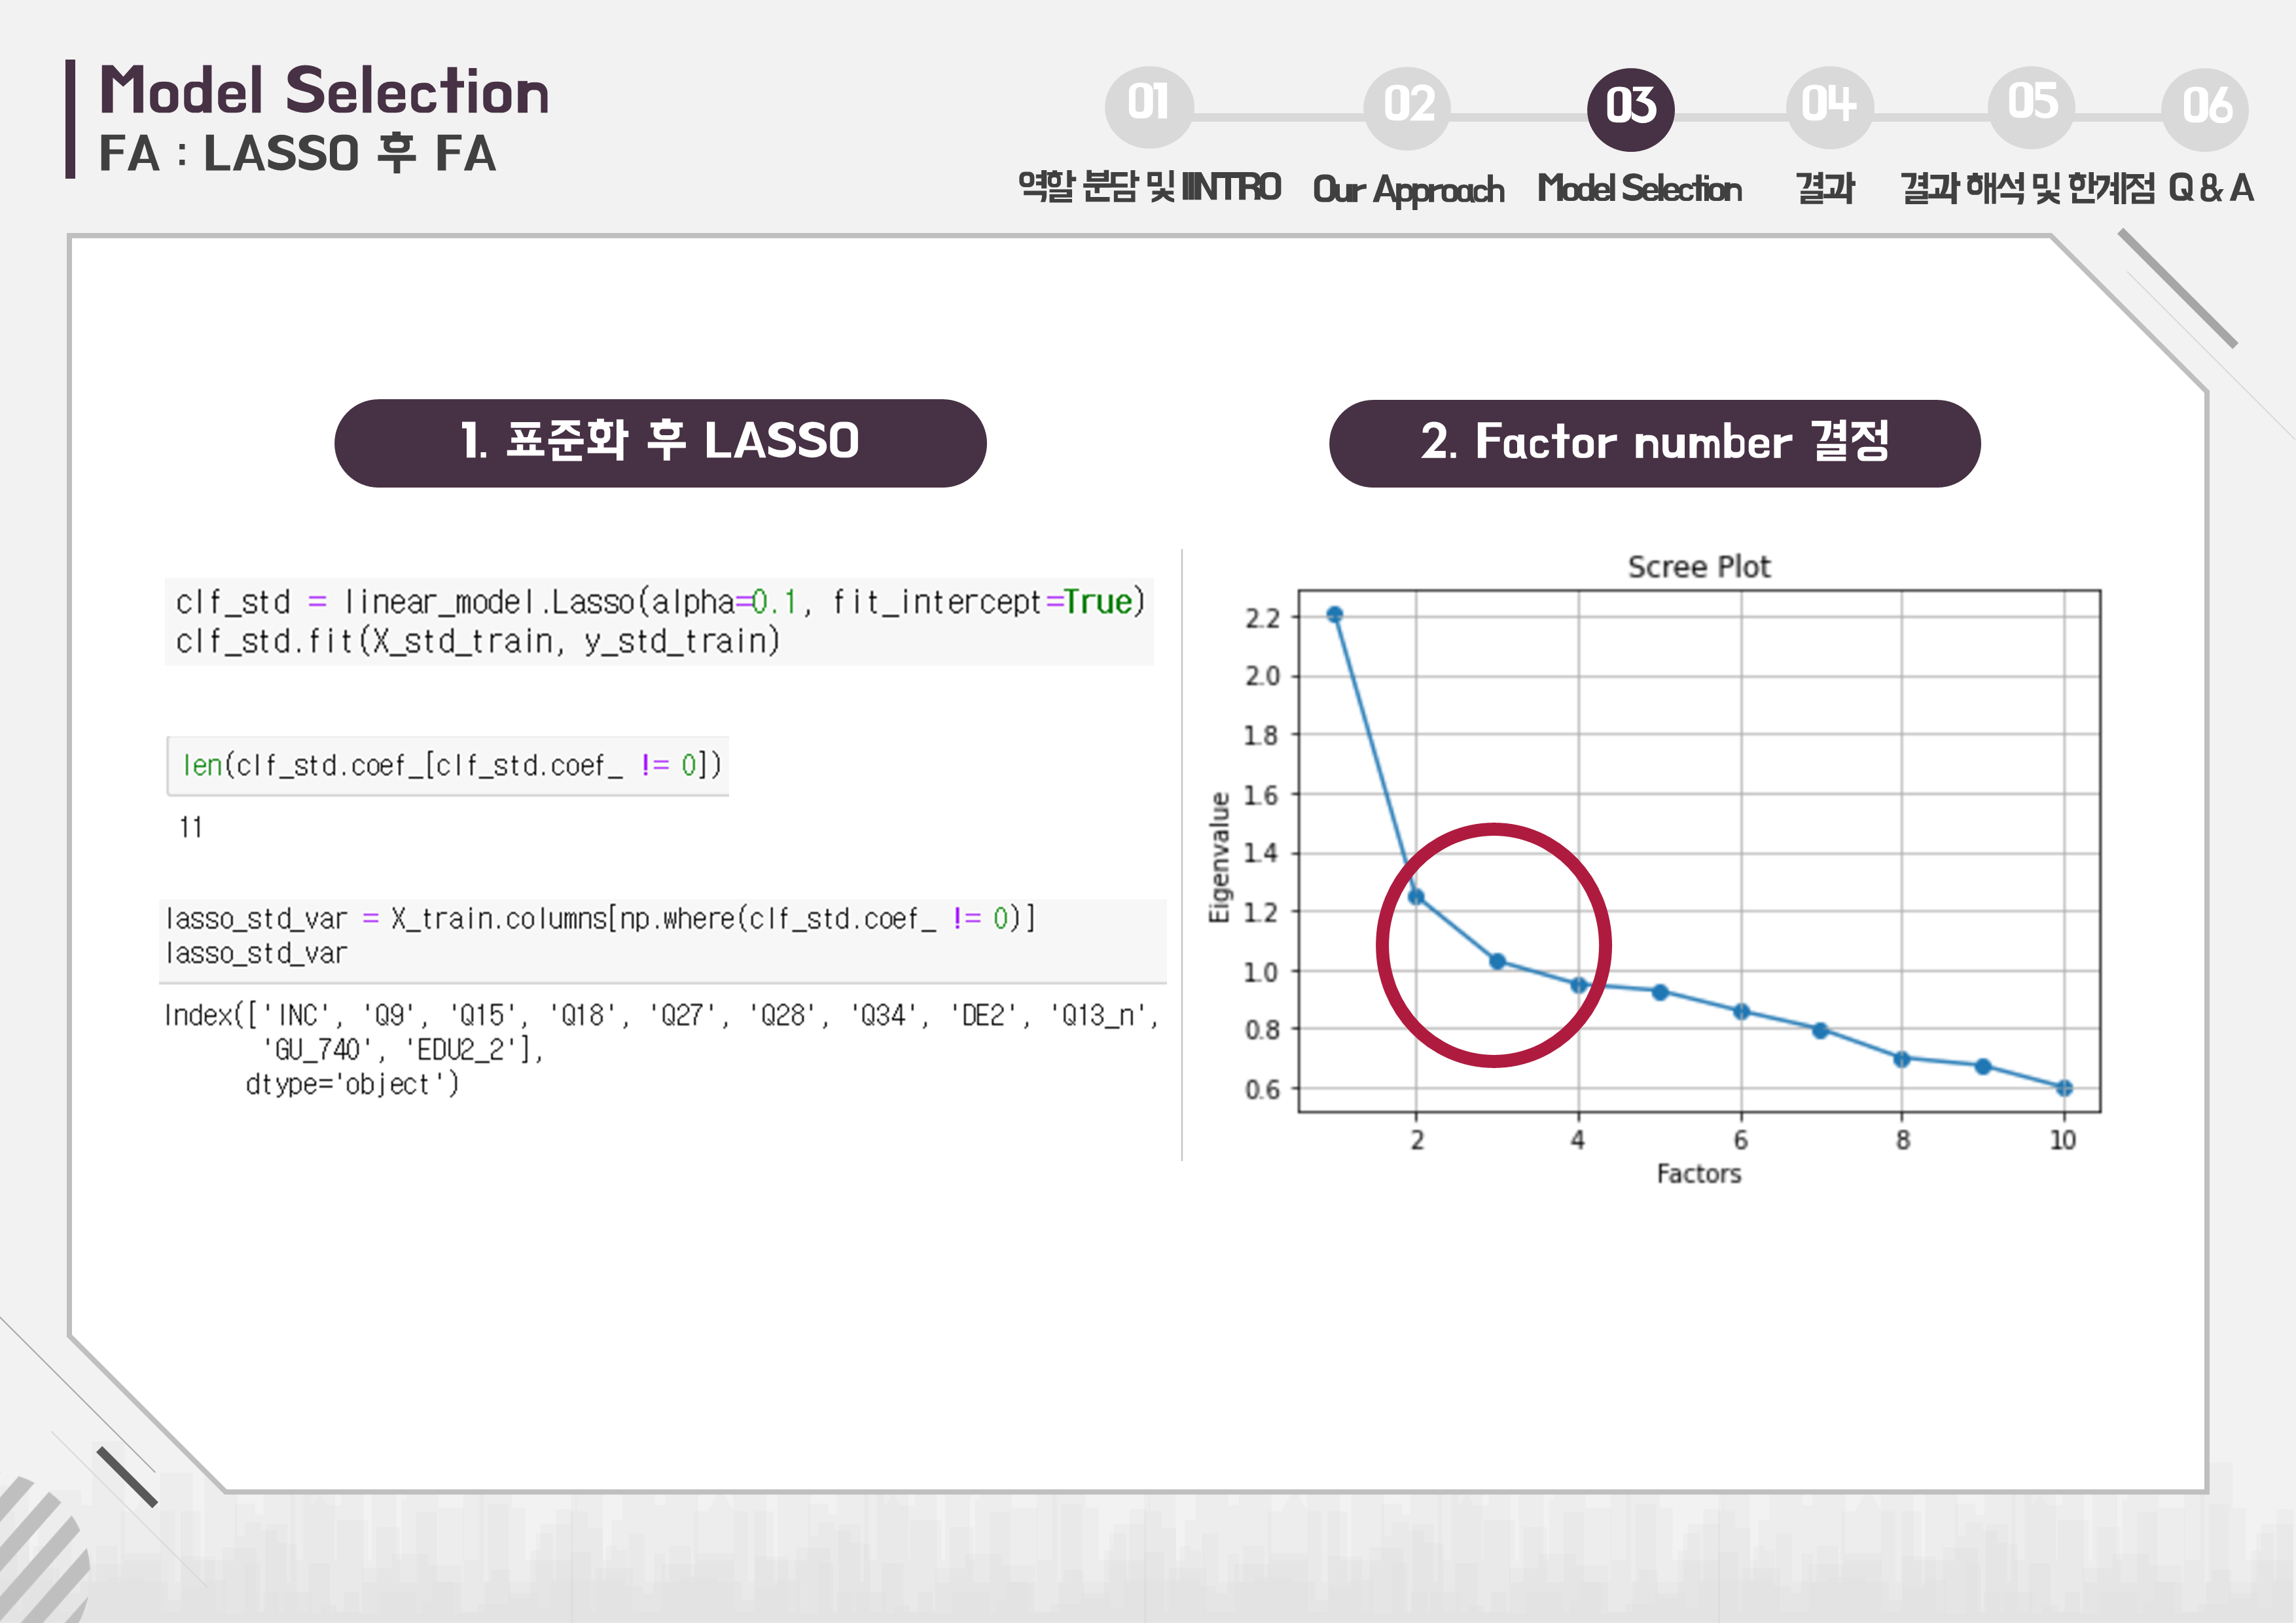Click the '2. Factor number 결정' banner
Image resolution: width=2296 pixels, height=1623 pixels.
pyautogui.click(x=1654, y=443)
